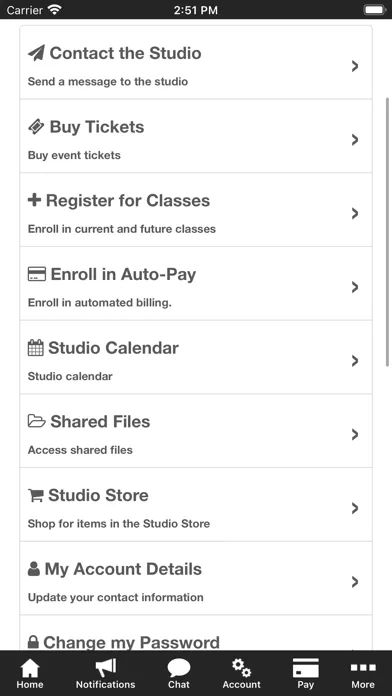The image size is (392, 696).
Task: Open the Pay tab
Action: [305, 674]
